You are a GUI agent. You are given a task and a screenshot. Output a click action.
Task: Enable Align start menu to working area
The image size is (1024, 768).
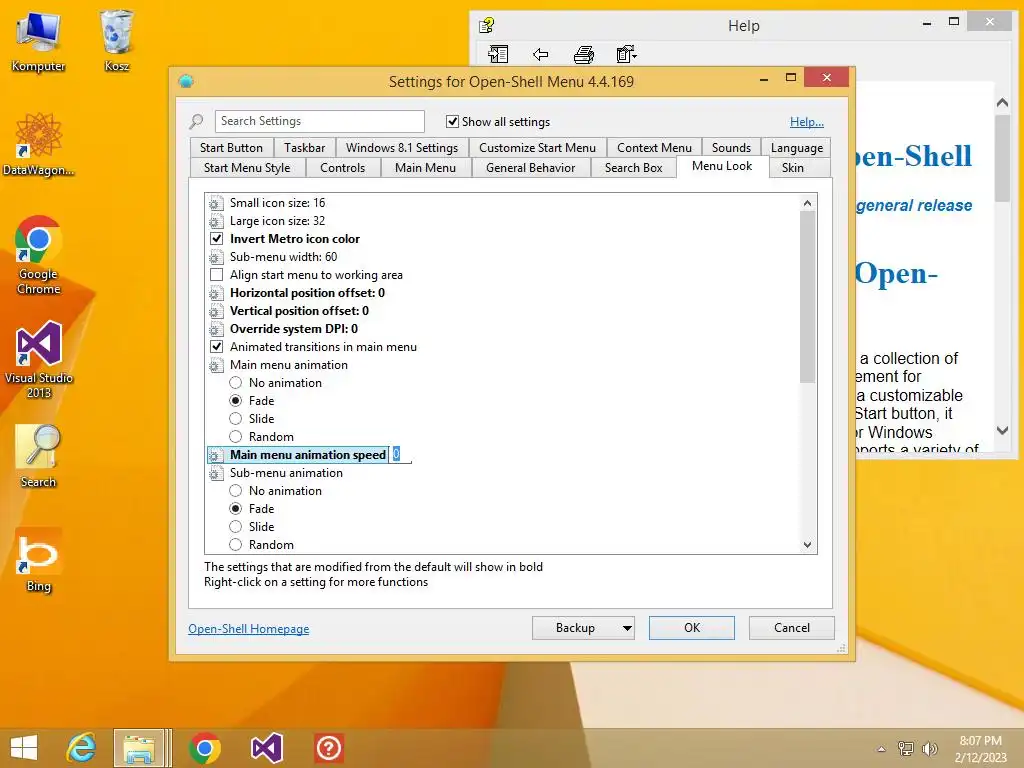point(216,275)
